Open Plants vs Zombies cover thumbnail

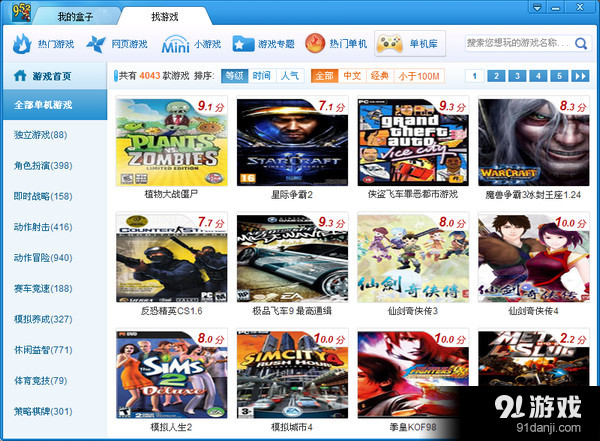(x=171, y=142)
